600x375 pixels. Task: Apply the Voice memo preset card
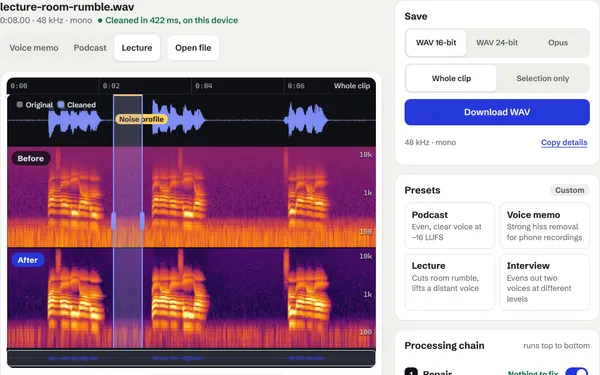544,226
